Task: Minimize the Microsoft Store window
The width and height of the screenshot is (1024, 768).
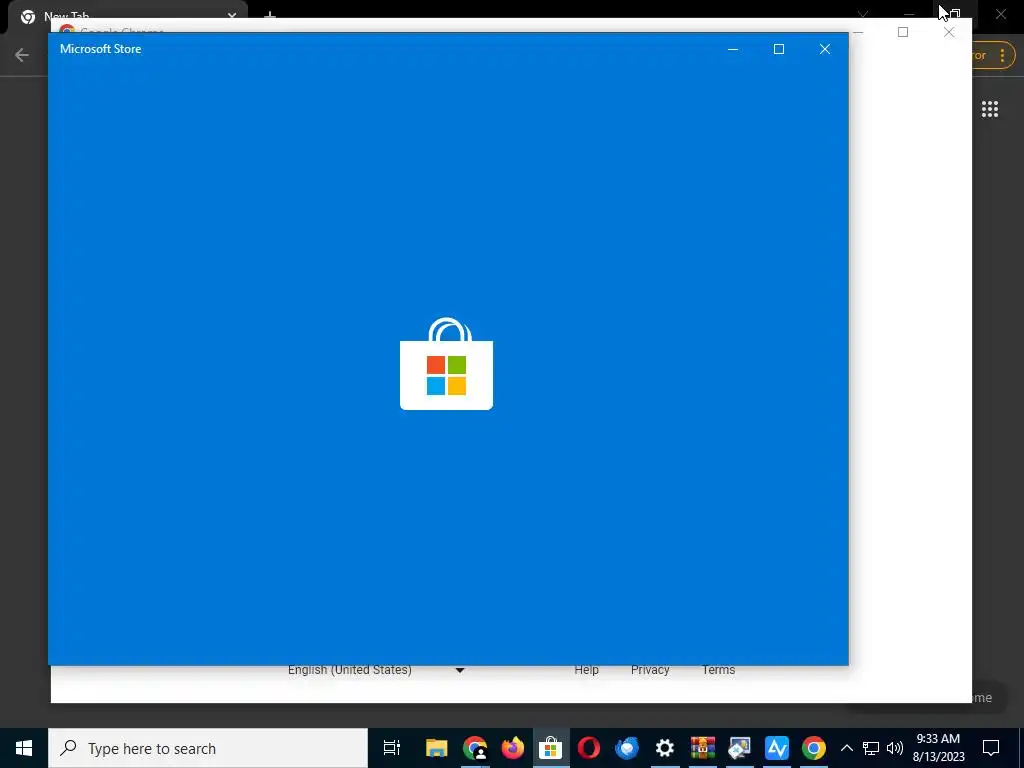Action: click(x=733, y=49)
